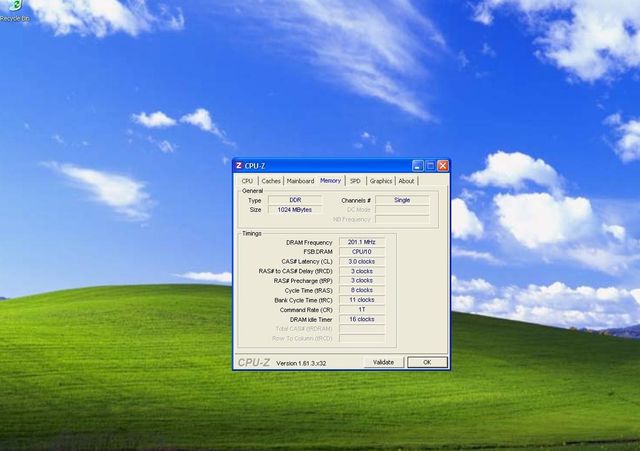Click the DRAM Frequency value 201.1 MHz

click(362, 242)
